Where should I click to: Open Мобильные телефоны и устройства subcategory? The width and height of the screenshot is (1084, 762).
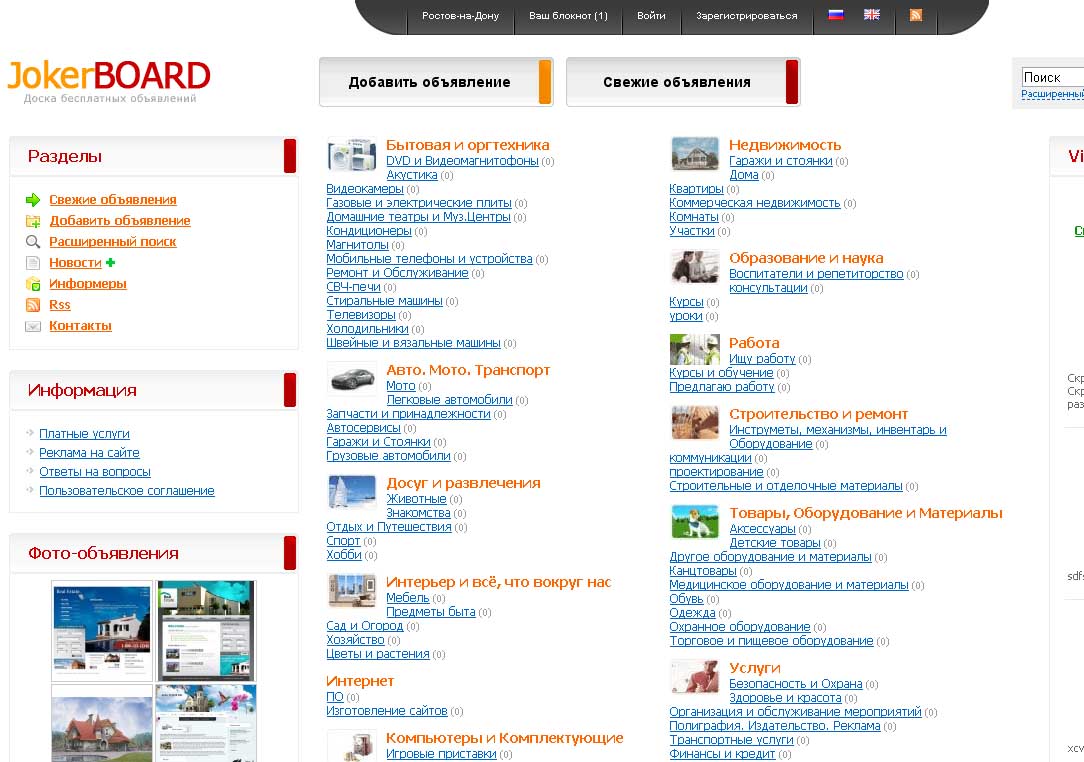coord(429,259)
